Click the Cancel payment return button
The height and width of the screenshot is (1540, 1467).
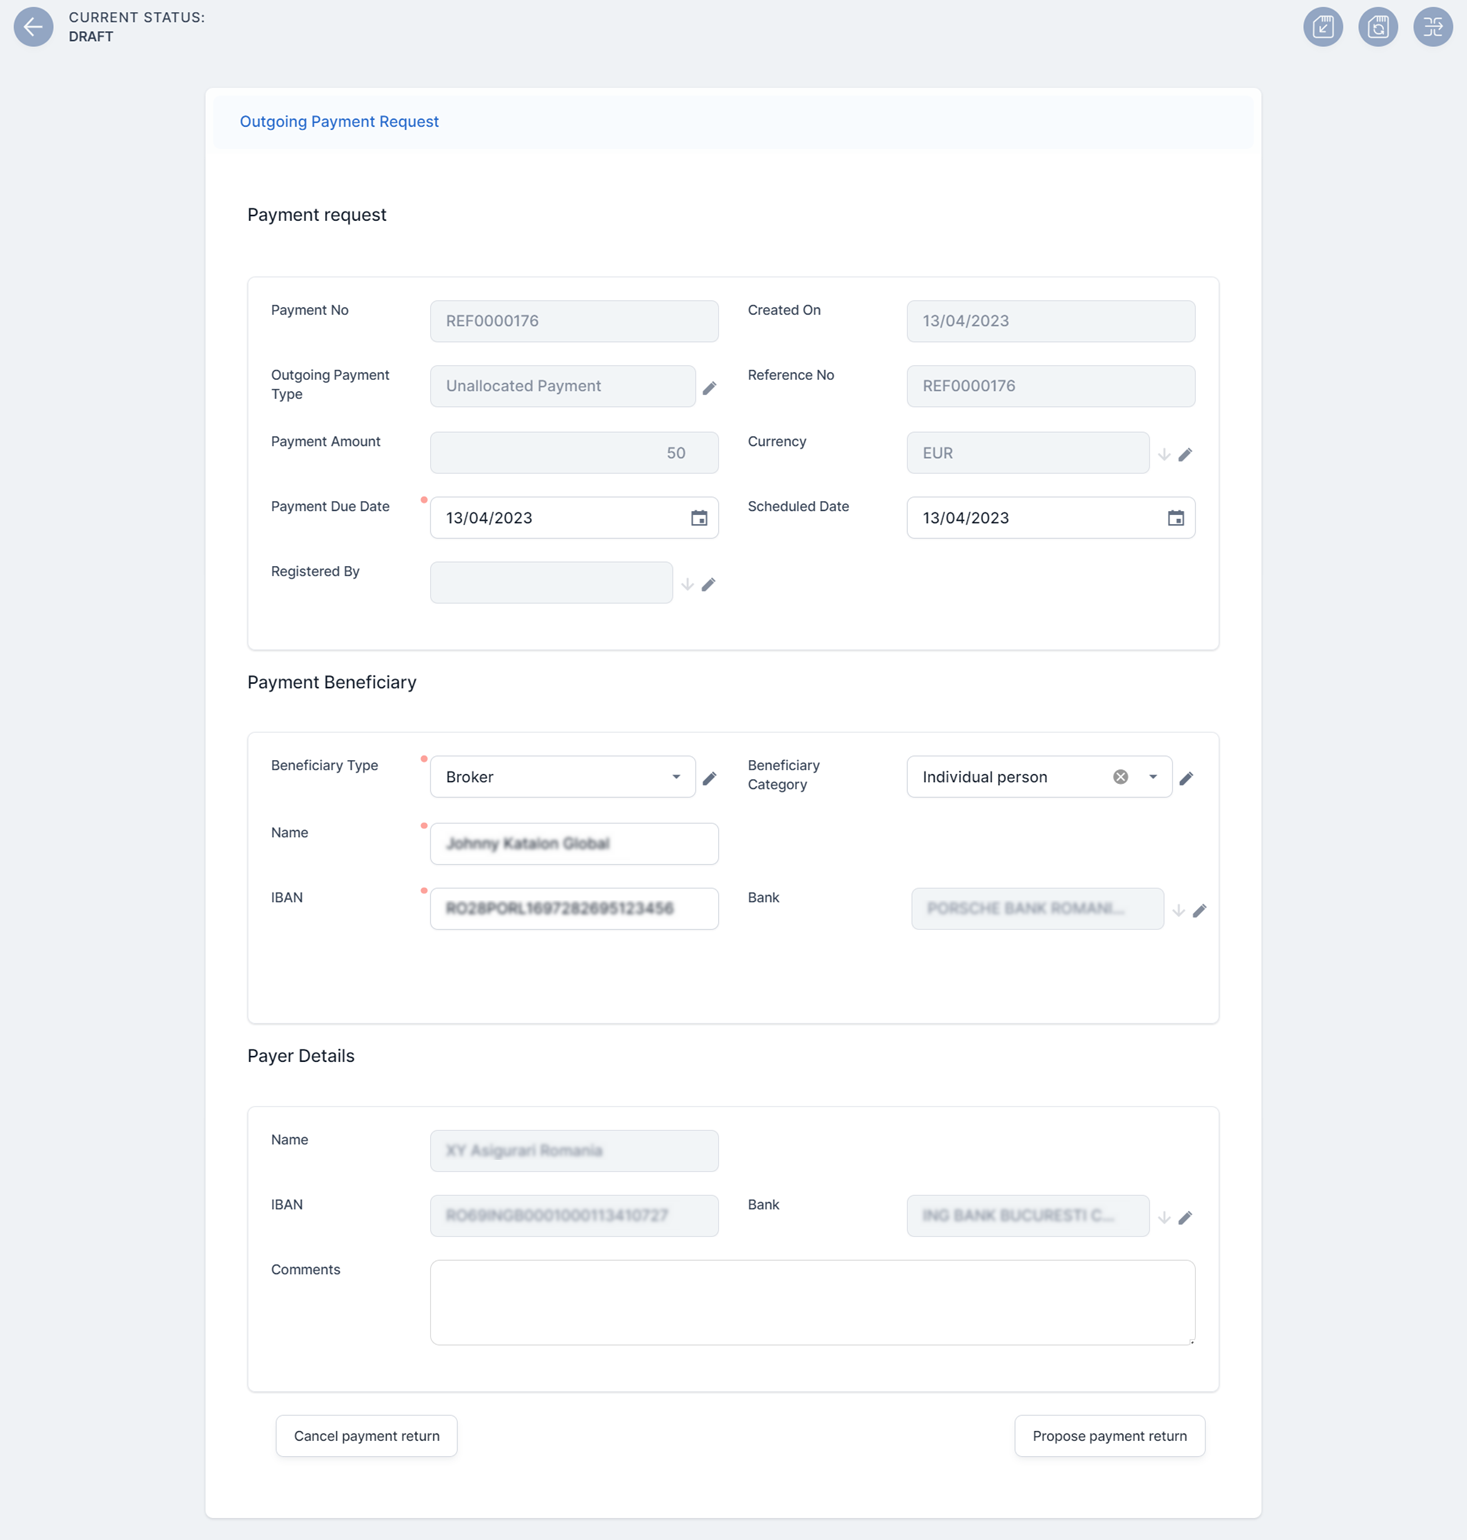click(x=366, y=1436)
